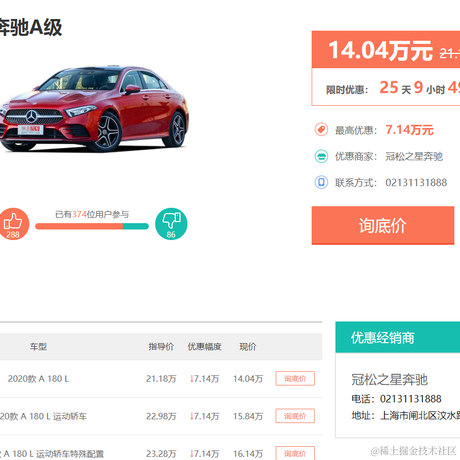Click the dealer address line 上海市闸北区
Image resolution: width=460 pixels, height=460 pixels.
406,415
